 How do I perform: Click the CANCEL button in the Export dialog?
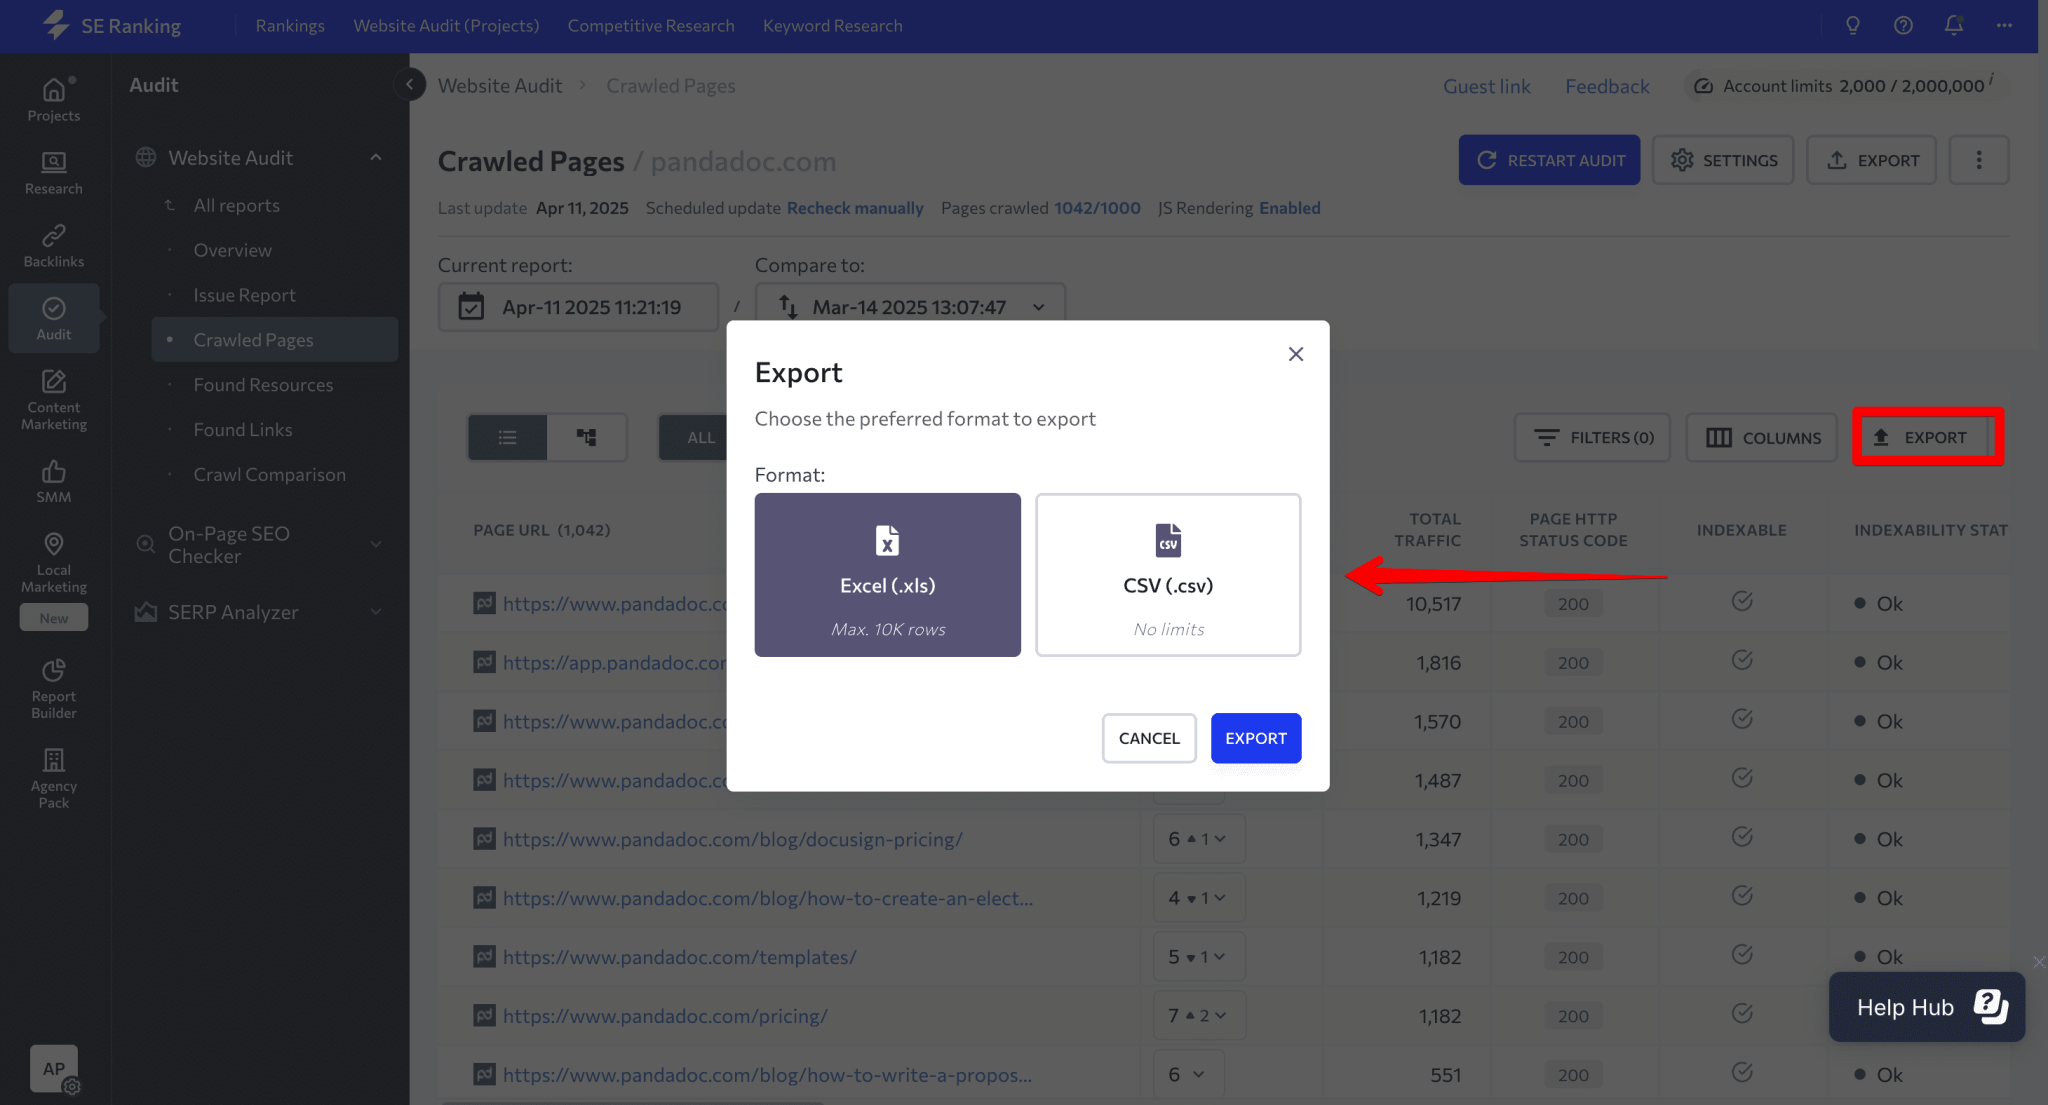tap(1149, 738)
